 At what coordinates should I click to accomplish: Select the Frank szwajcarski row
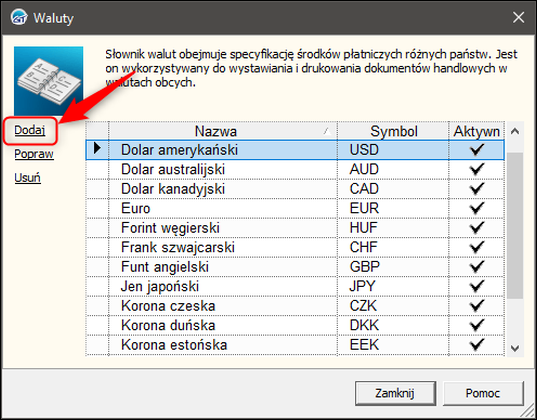[295, 247]
